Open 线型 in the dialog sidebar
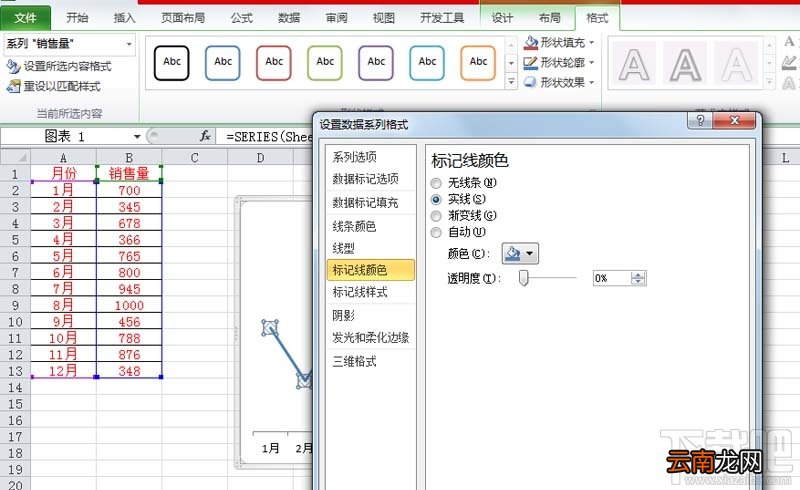The image size is (800, 490). point(371,248)
